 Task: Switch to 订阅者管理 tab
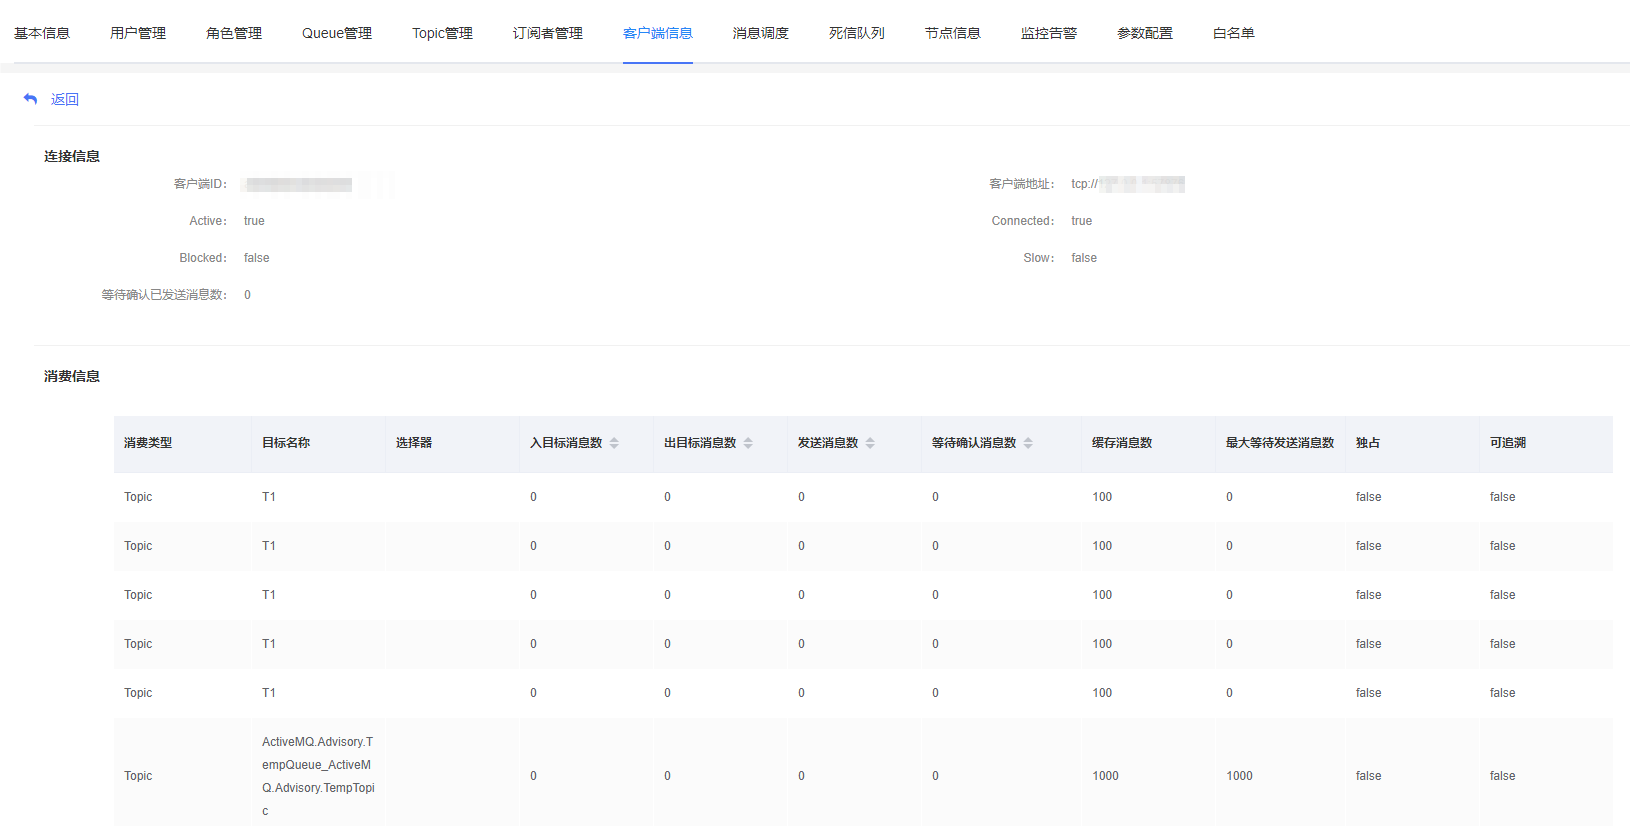[548, 33]
